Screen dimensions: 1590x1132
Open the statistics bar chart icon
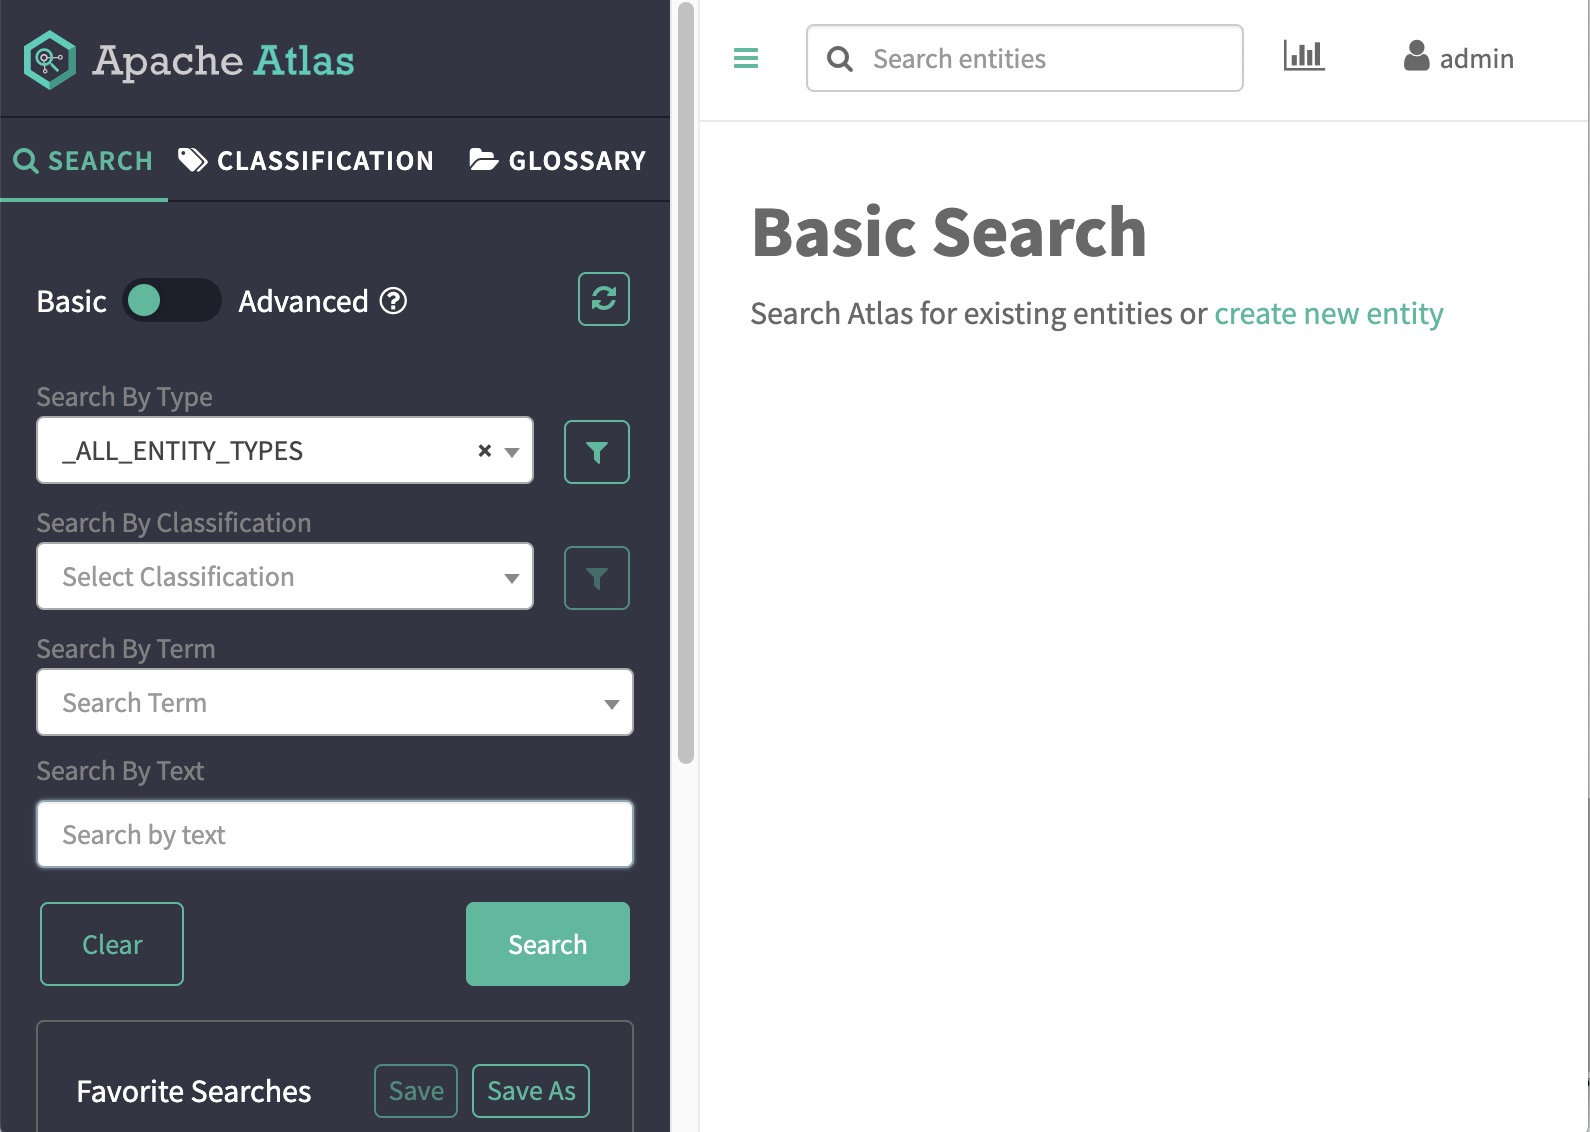[x=1304, y=56]
